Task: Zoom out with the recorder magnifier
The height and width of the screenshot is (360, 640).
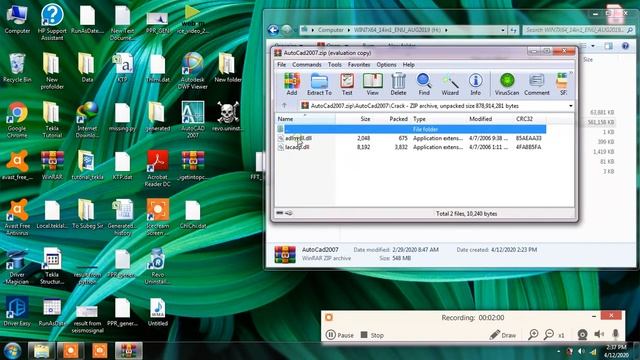Action: (549, 335)
